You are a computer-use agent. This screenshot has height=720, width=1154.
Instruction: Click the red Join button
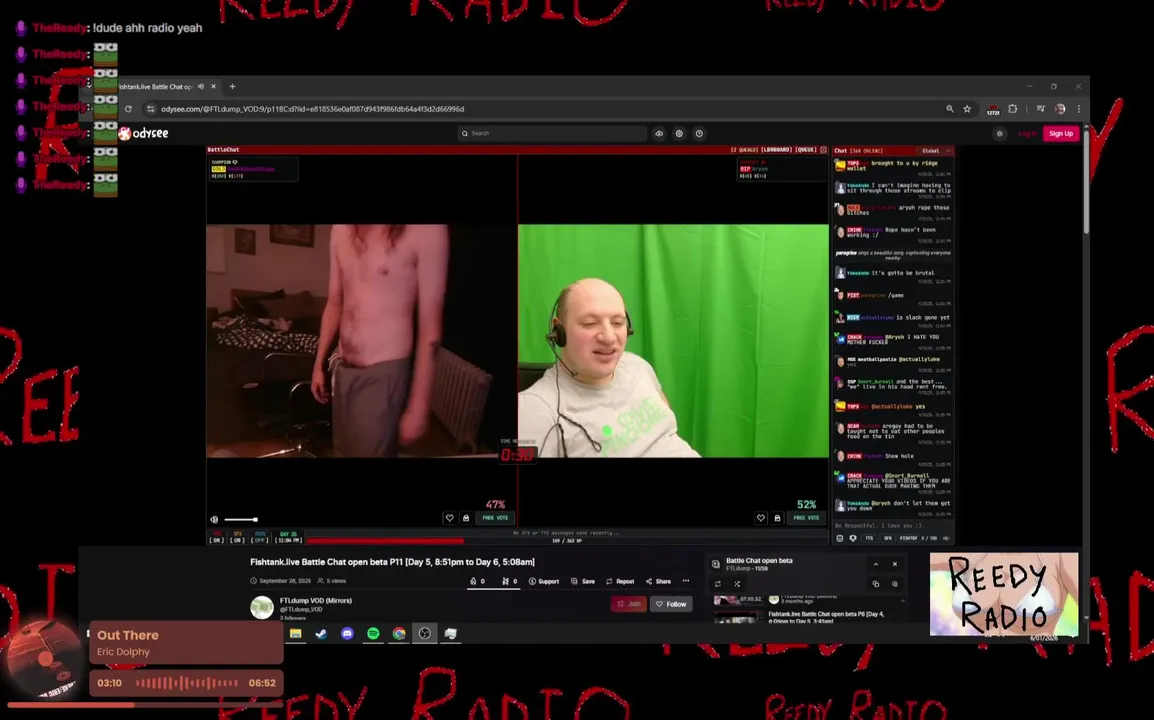click(629, 604)
